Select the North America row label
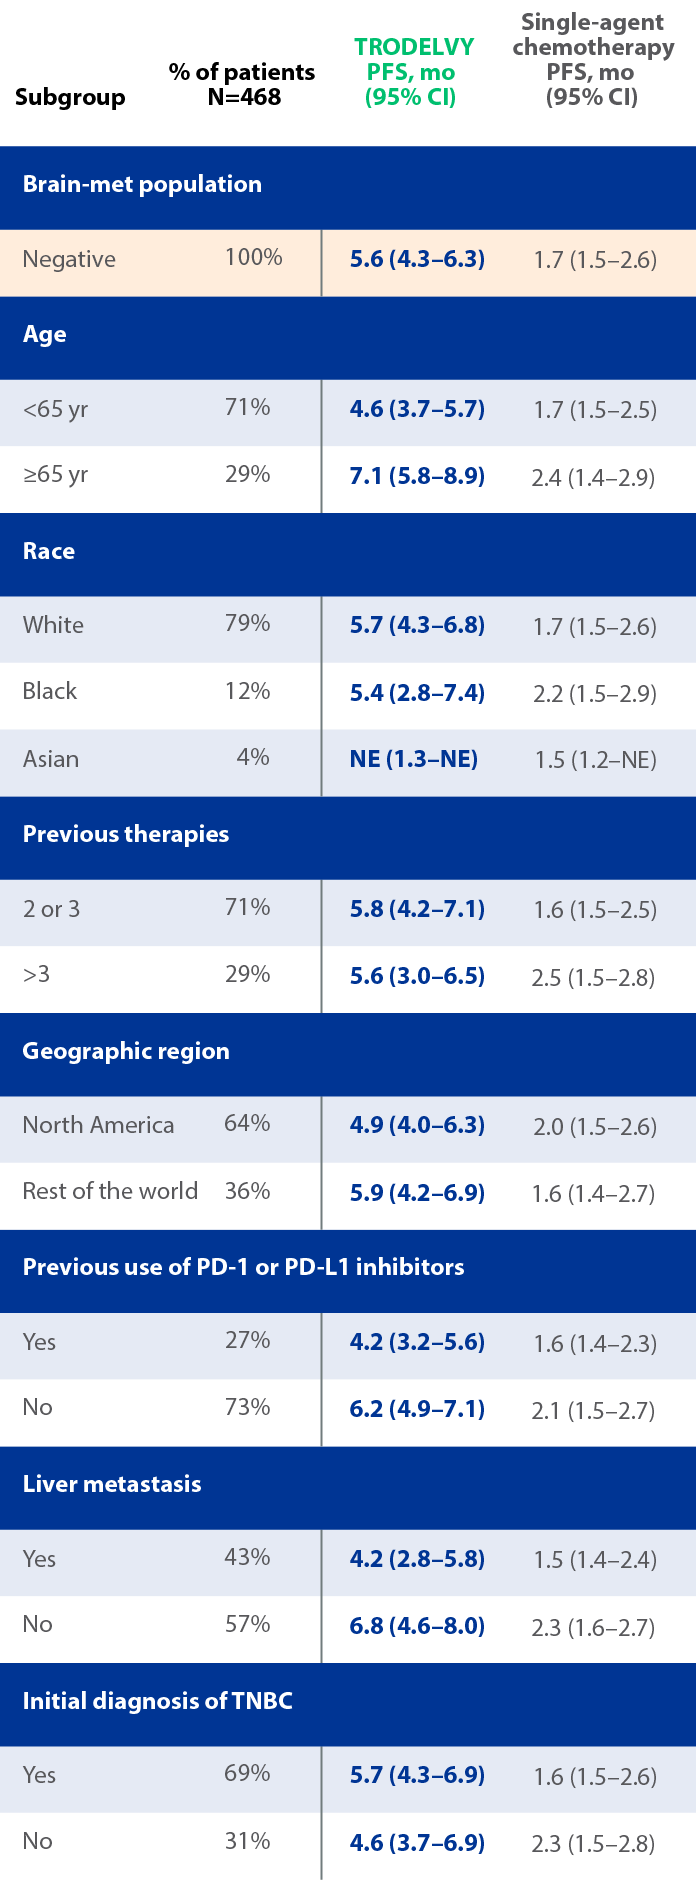This screenshot has height=1883, width=696. 98,1126
